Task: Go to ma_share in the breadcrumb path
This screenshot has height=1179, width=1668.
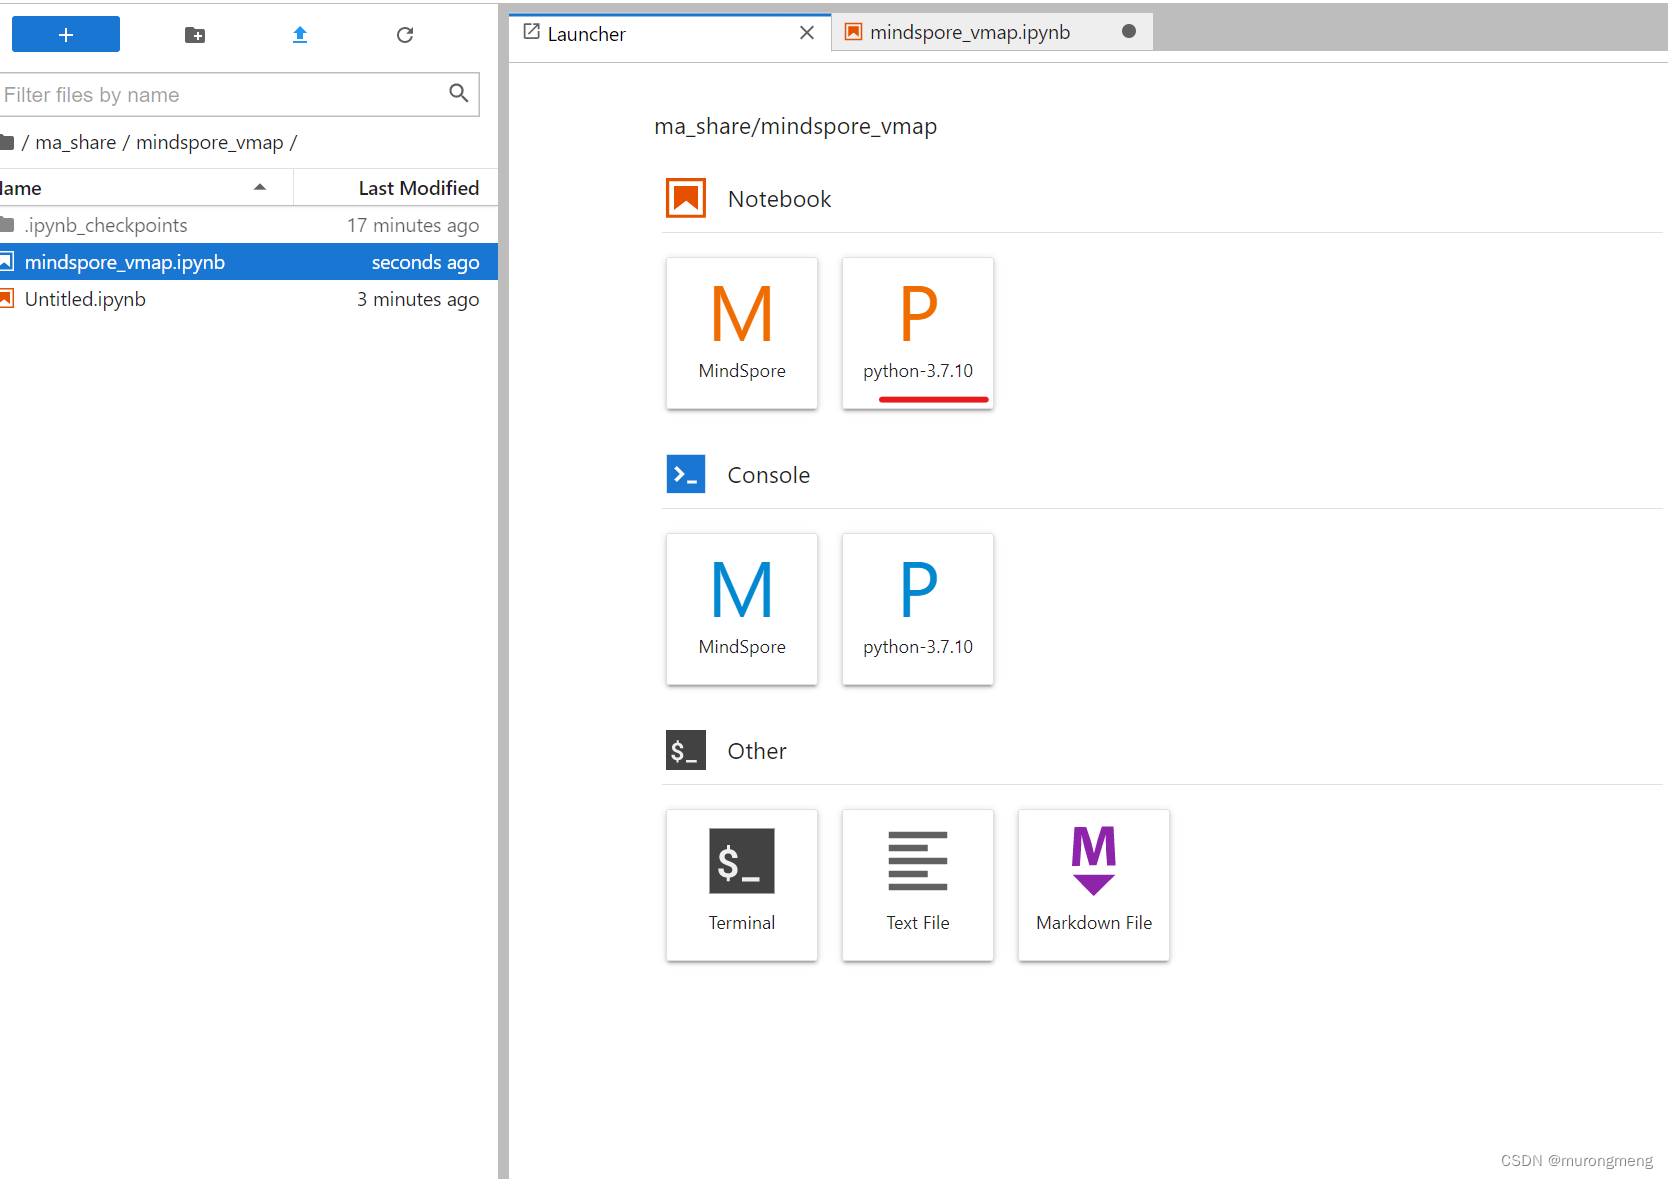Action: click(x=76, y=142)
